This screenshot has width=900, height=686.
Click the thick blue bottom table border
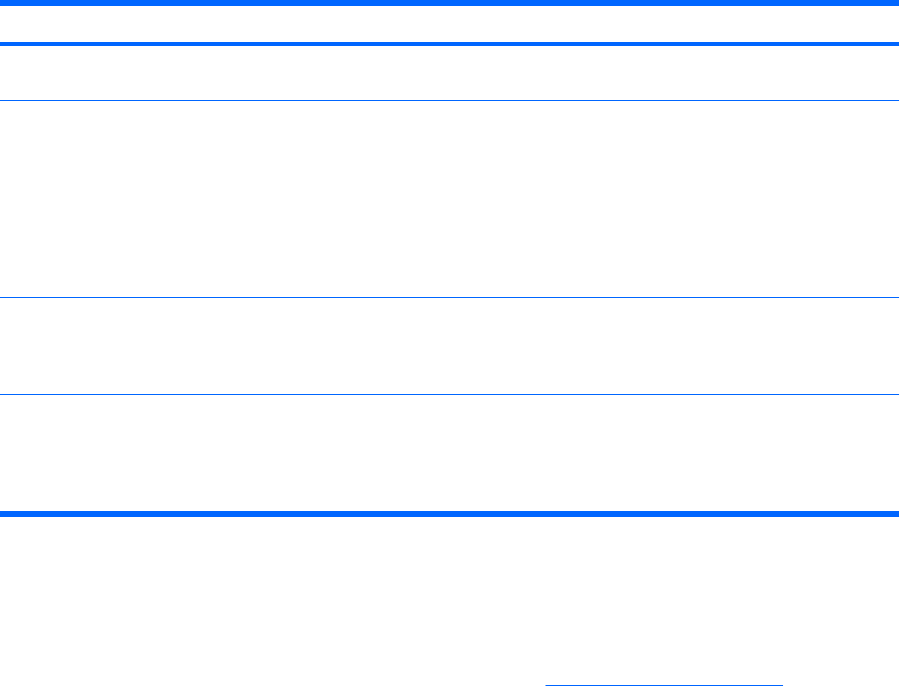coord(450,513)
